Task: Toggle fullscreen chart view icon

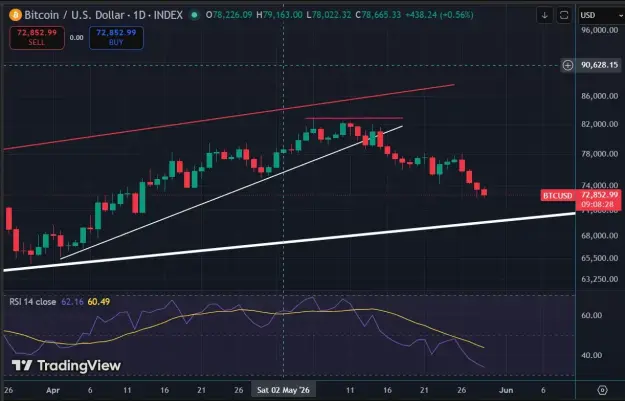Action: pyautogui.click(x=564, y=15)
